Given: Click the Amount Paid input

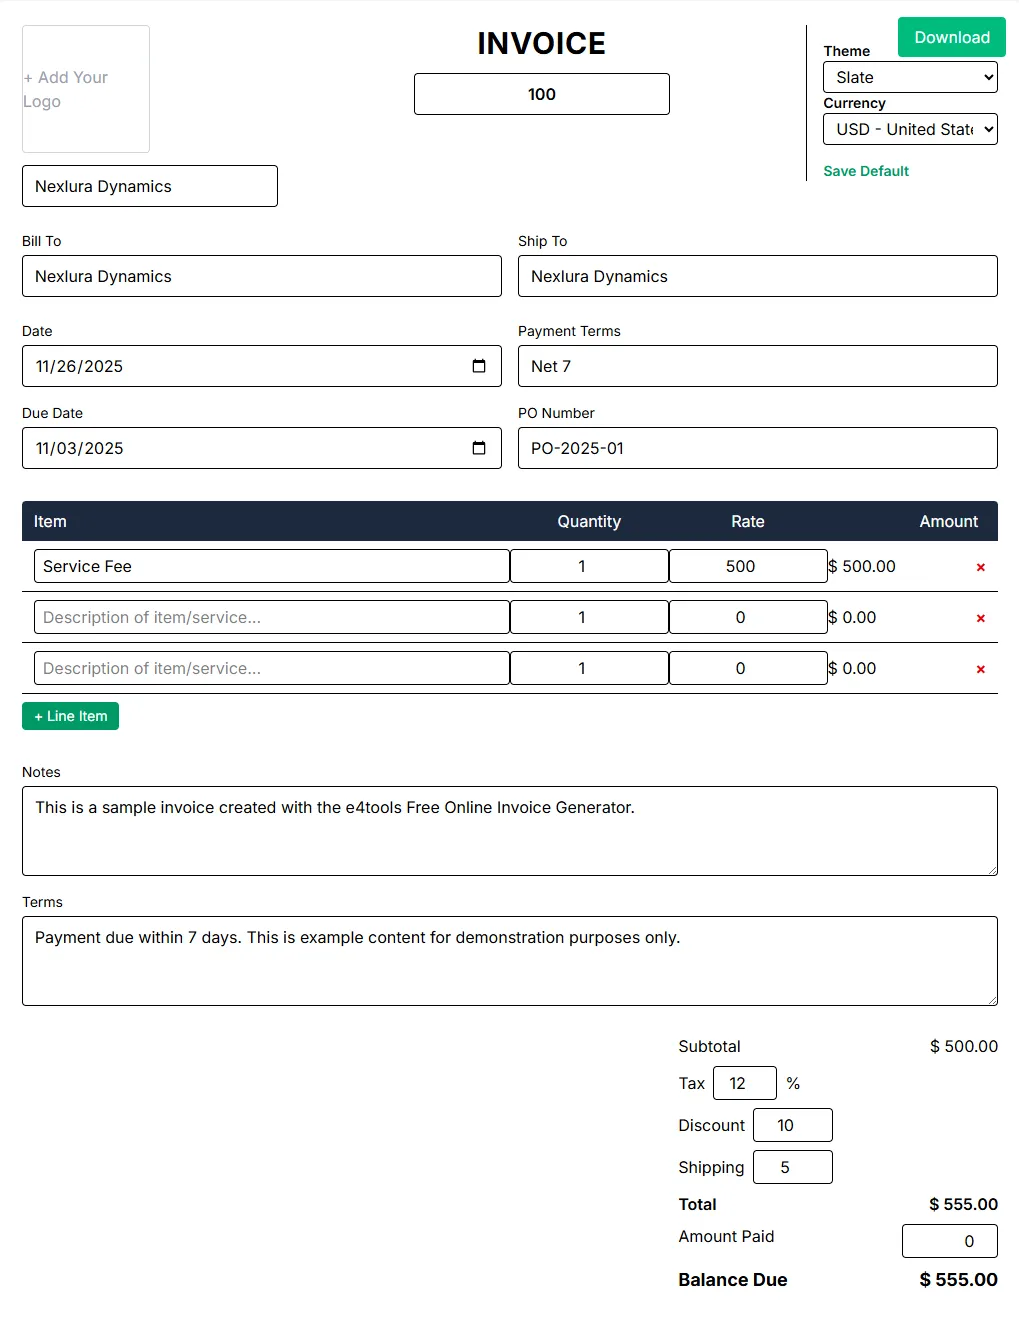Looking at the screenshot, I should [x=949, y=1240].
